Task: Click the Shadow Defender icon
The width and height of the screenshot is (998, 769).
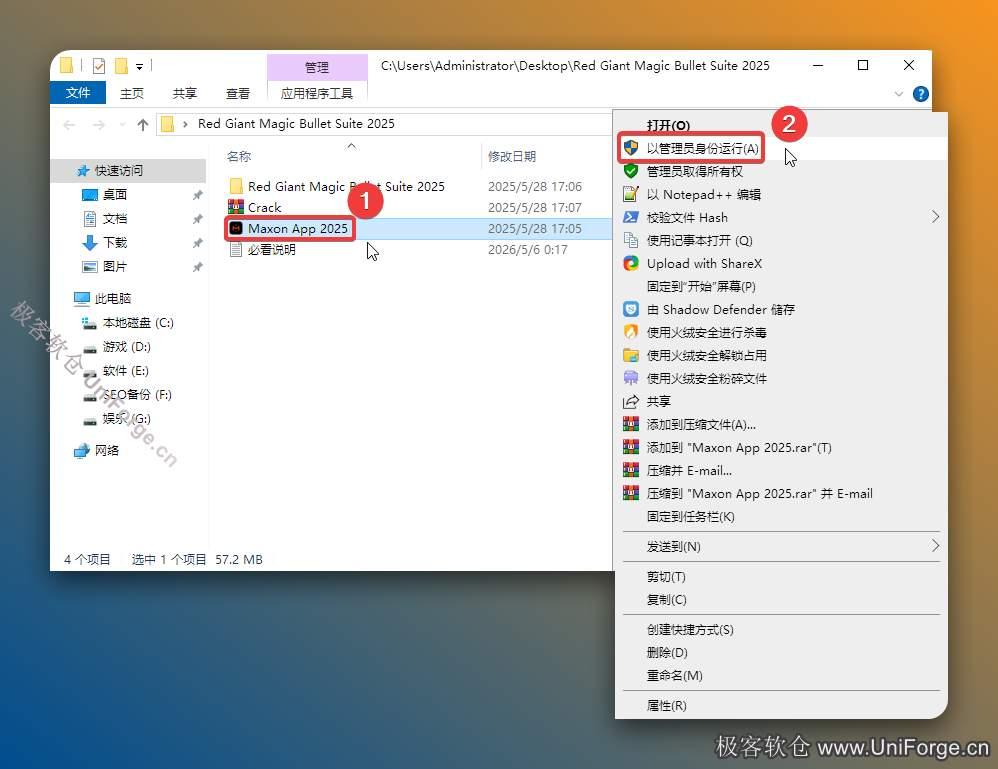Action: coord(631,309)
